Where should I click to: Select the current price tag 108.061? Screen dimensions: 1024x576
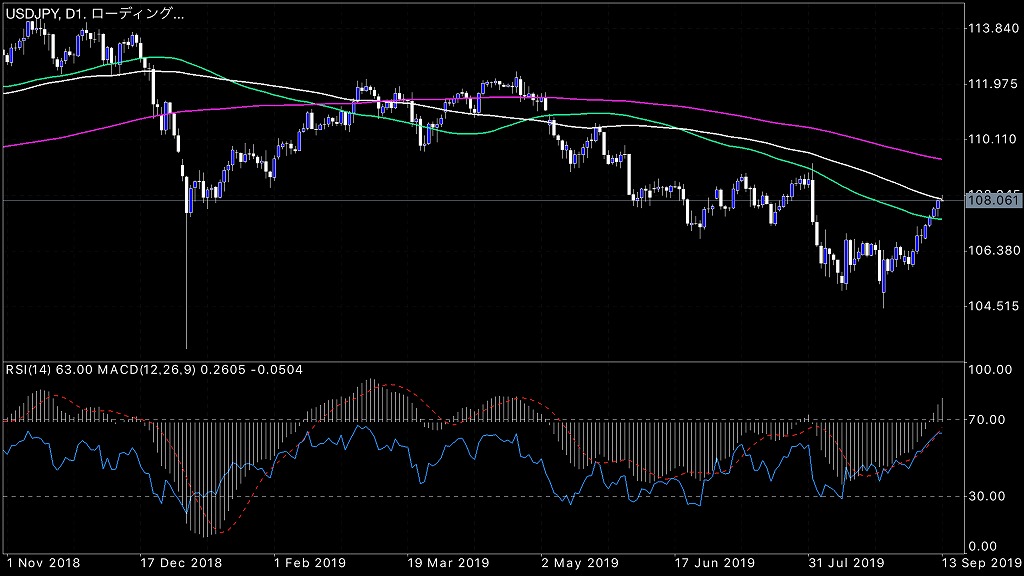pos(993,201)
